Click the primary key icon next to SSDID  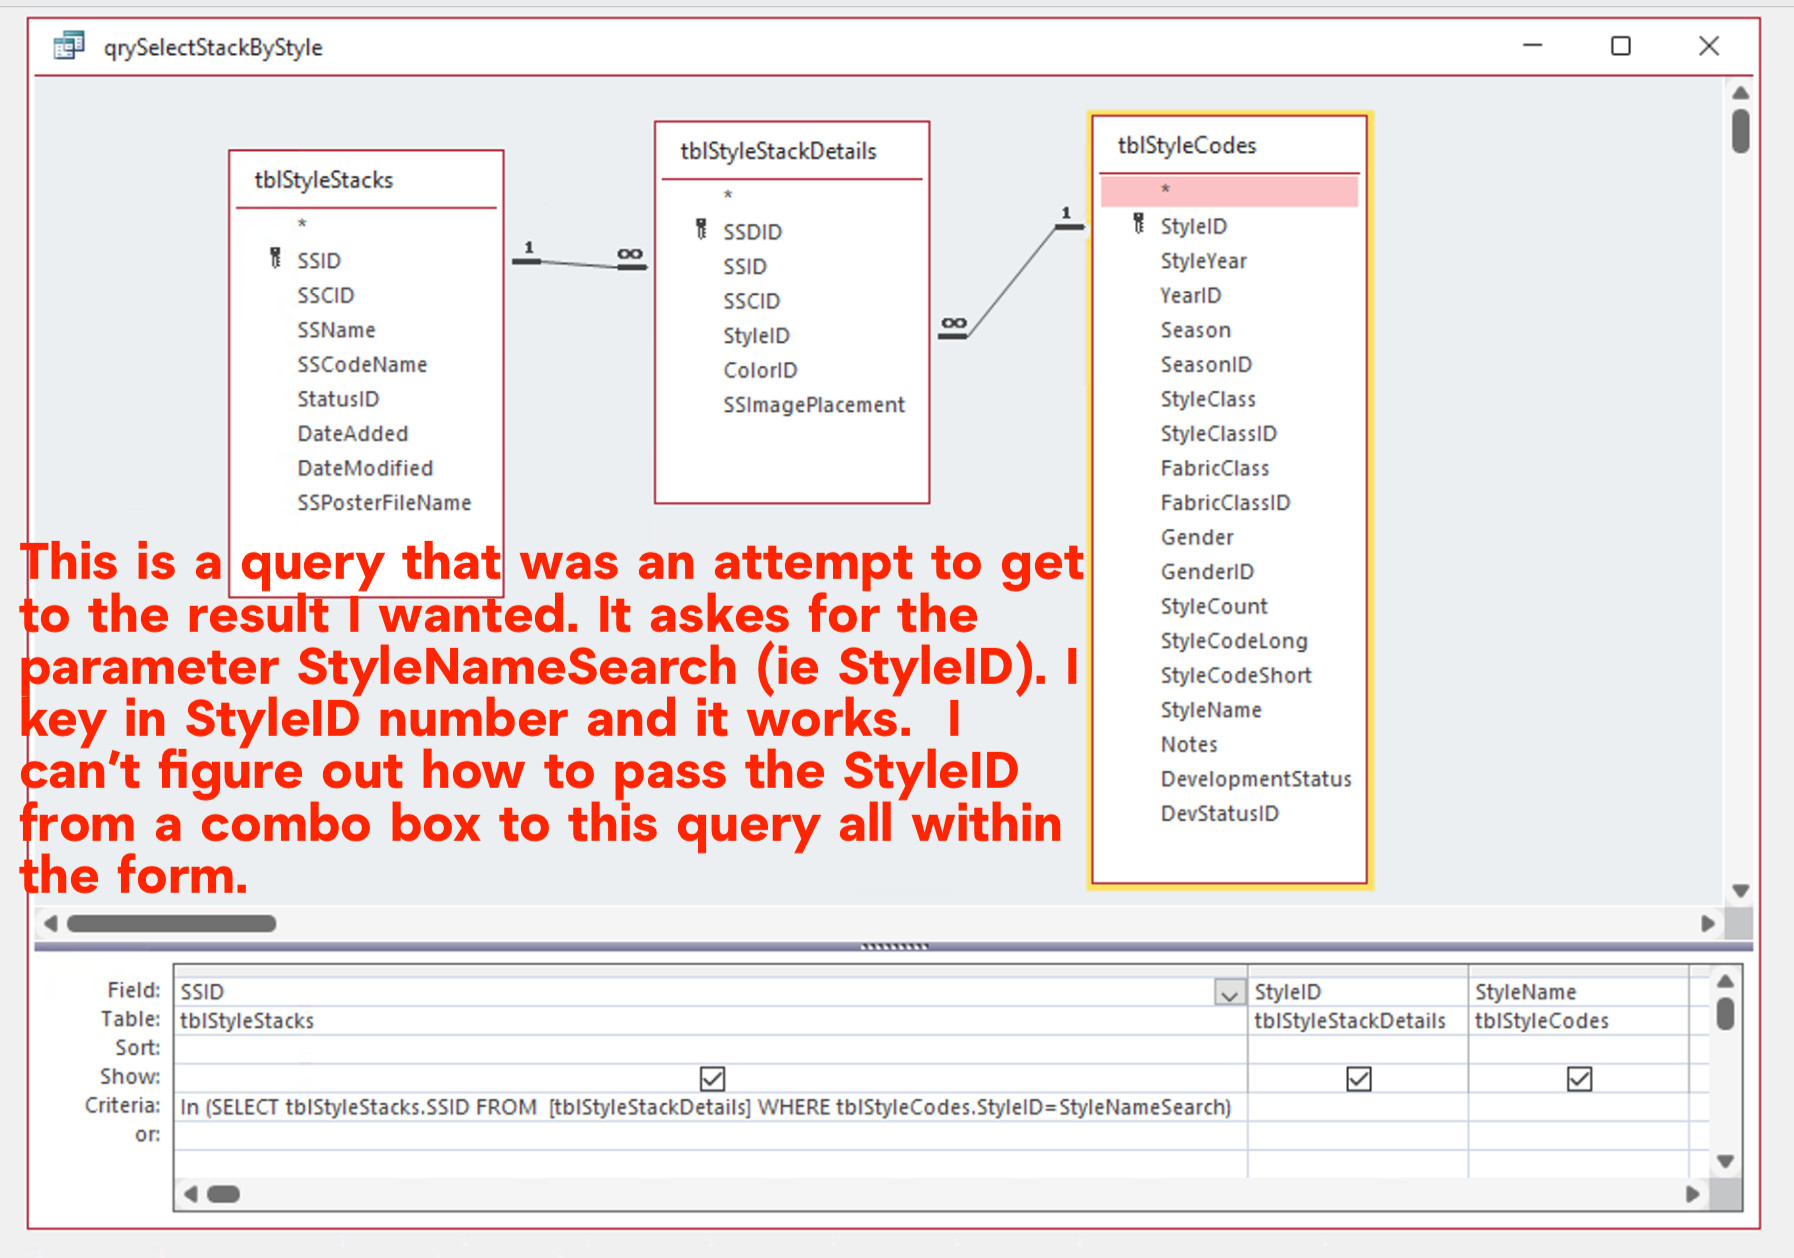(701, 230)
